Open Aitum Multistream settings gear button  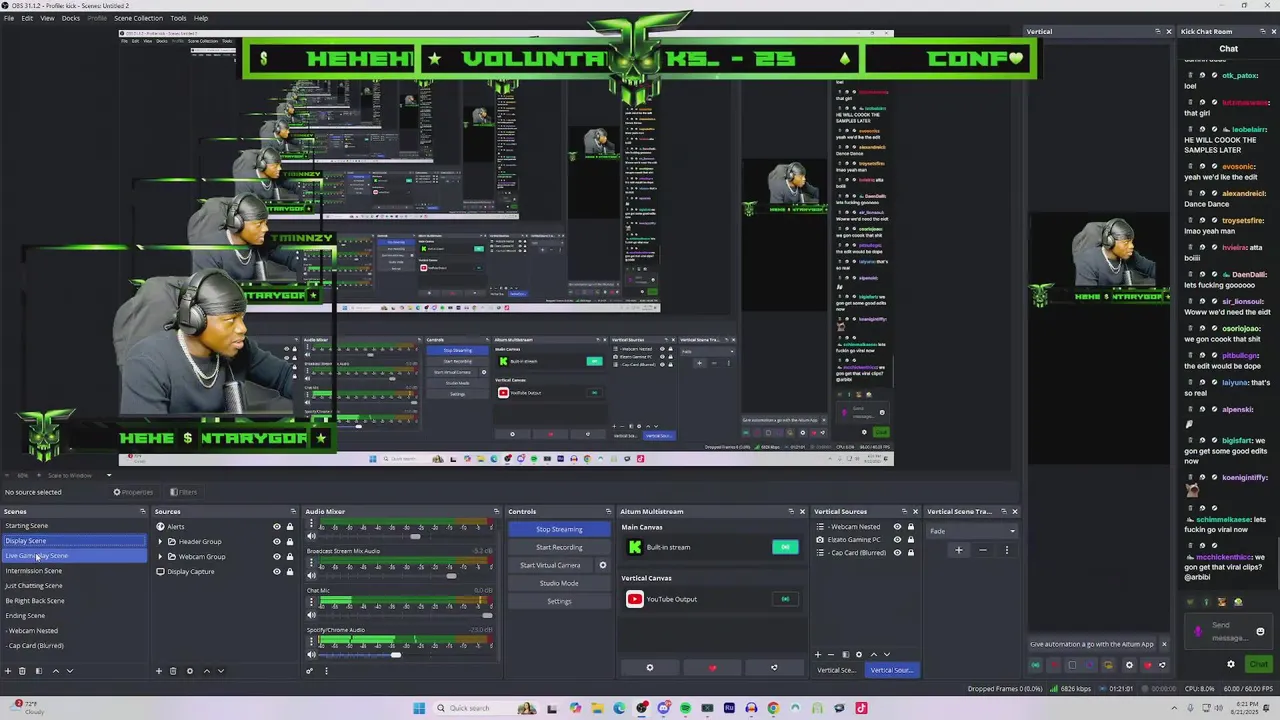(649, 668)
